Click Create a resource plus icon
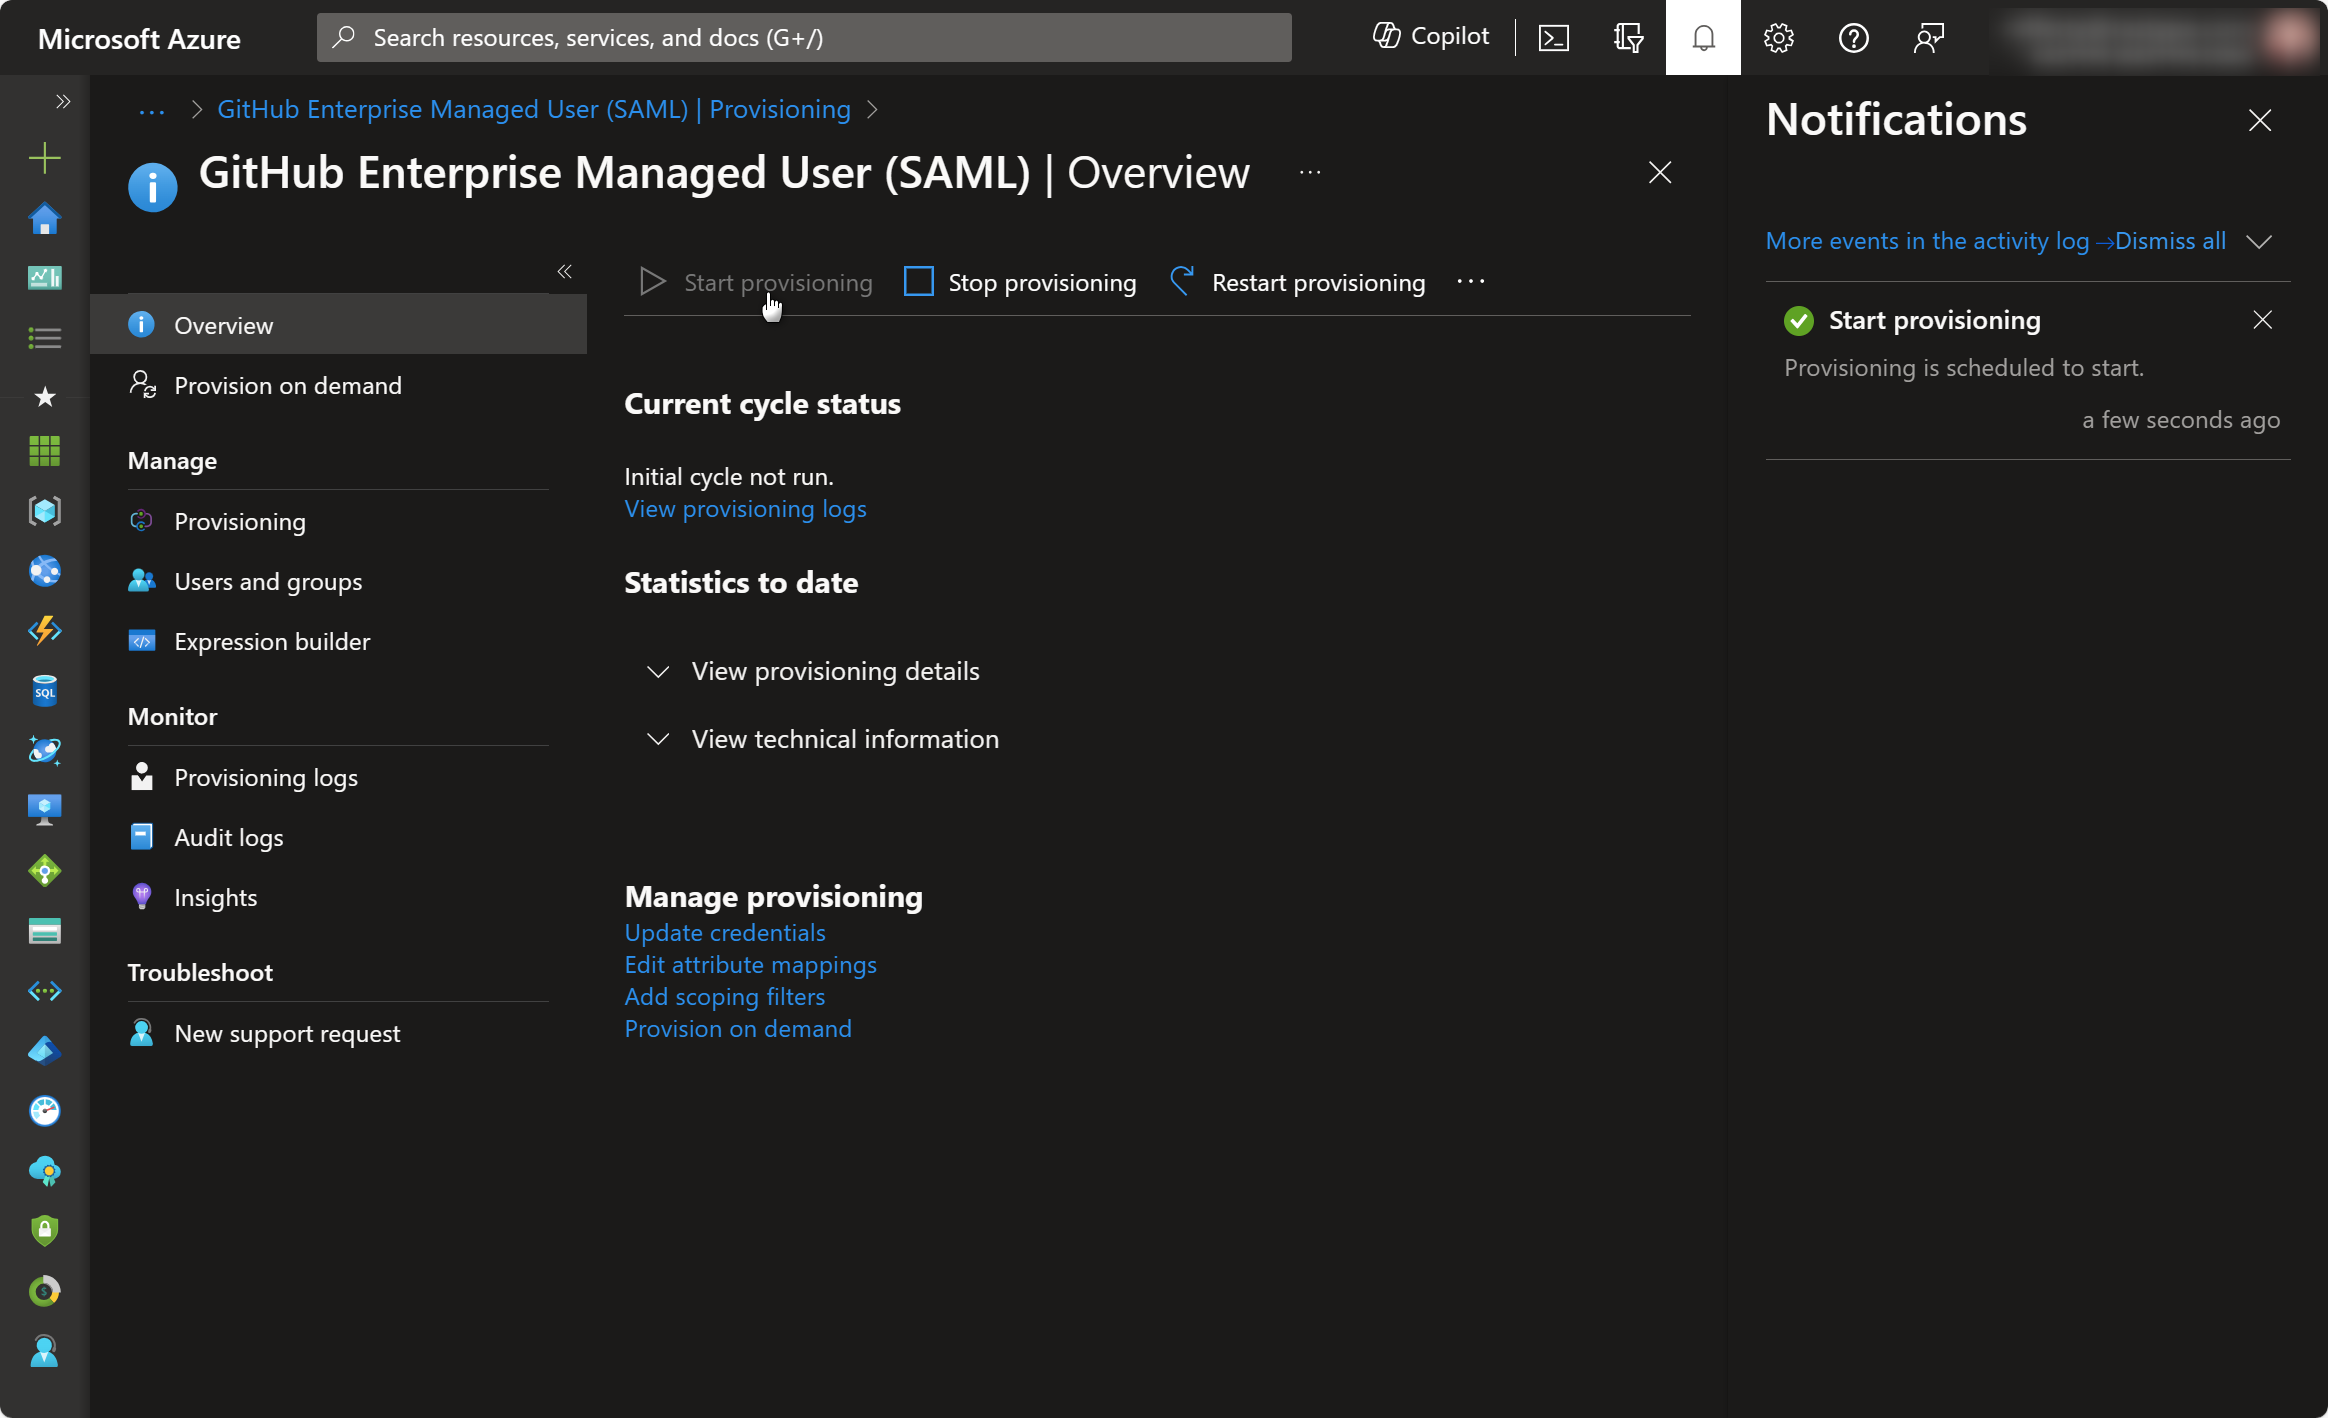2328x1418 pixels. click(44, 158)
